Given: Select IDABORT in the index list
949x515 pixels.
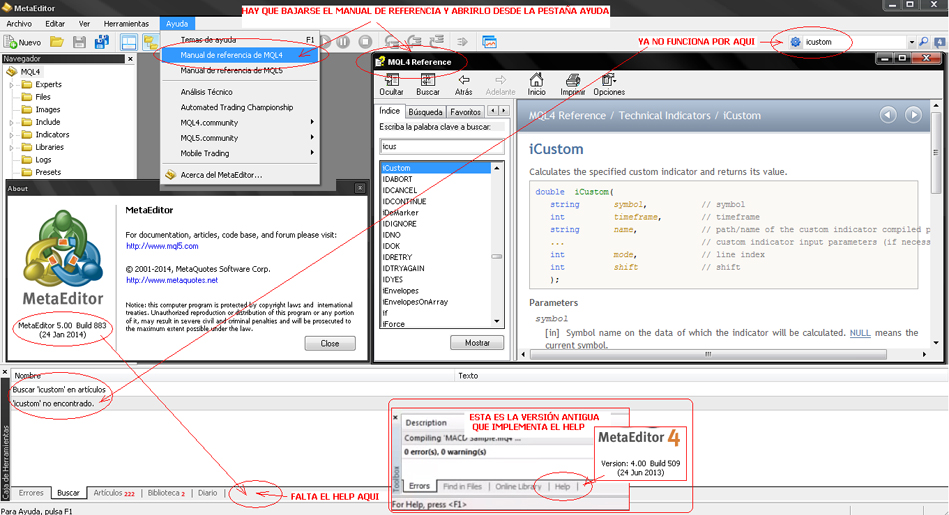Looking at the screenshot, I should click(x=400, y=179).
